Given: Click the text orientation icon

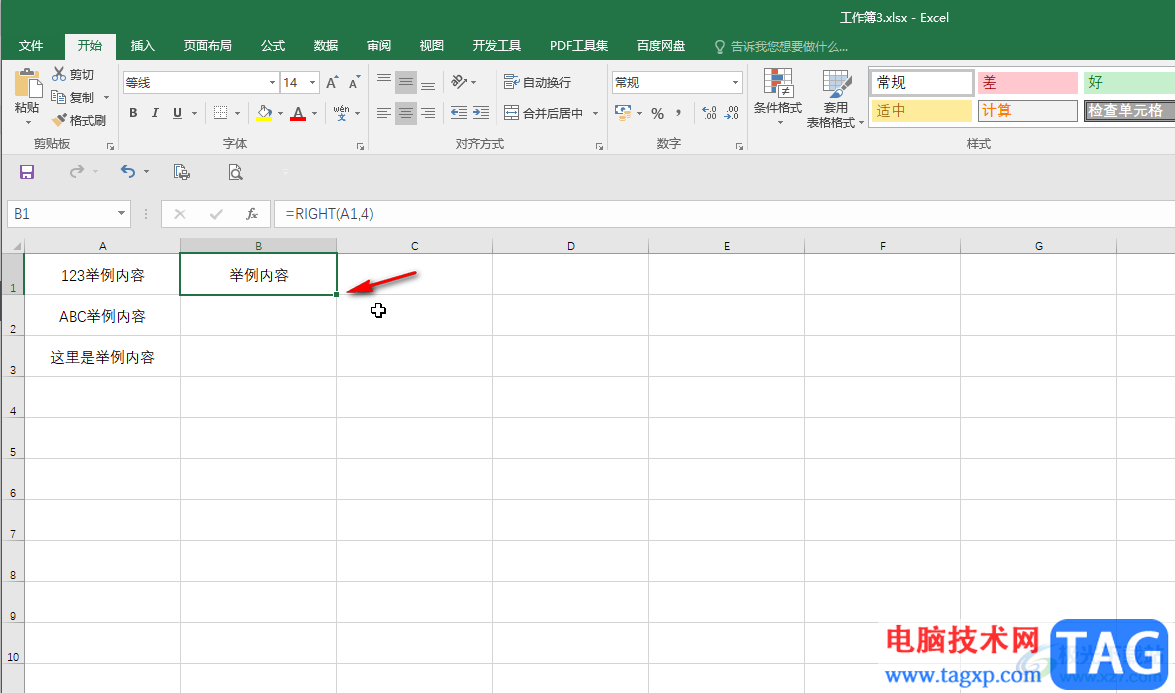Looking at the screenshot, I should (x=459, y=82).
